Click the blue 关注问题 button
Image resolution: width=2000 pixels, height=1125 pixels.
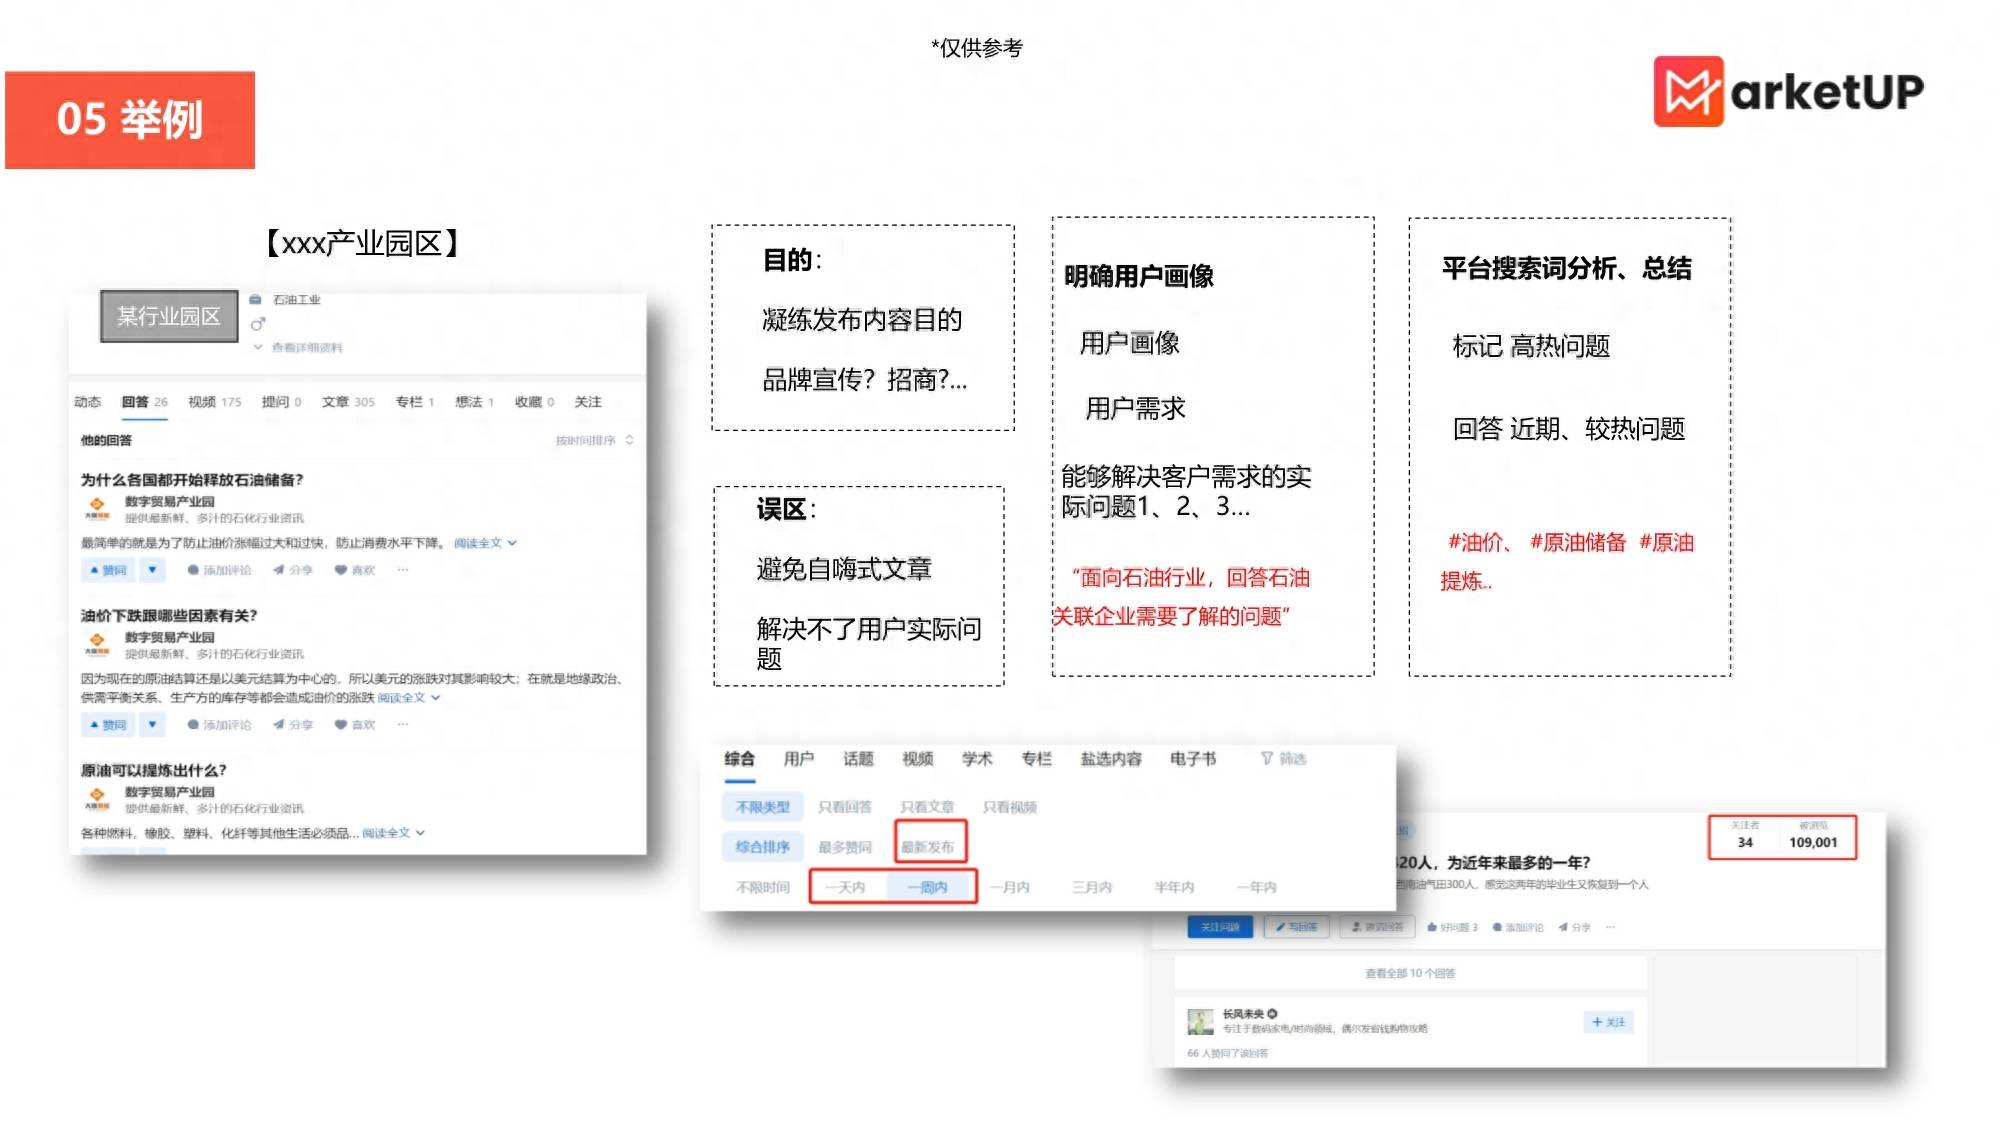[1220, 927]
